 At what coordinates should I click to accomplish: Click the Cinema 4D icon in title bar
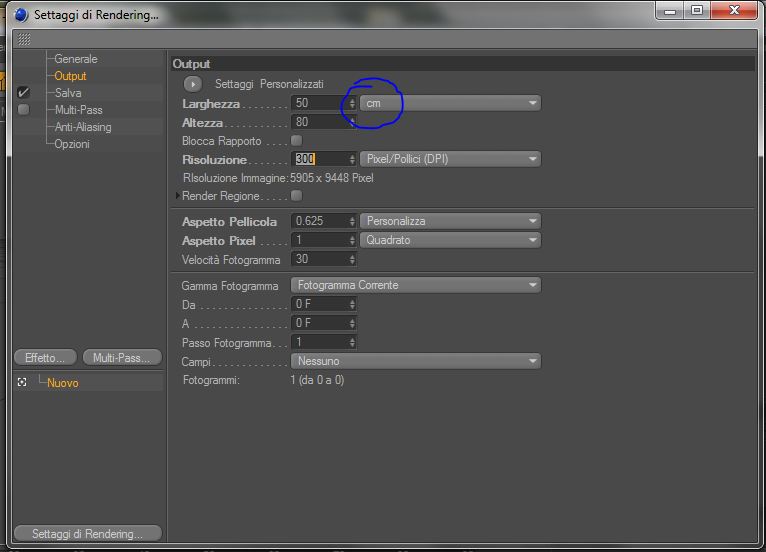[x=21, y=15]
